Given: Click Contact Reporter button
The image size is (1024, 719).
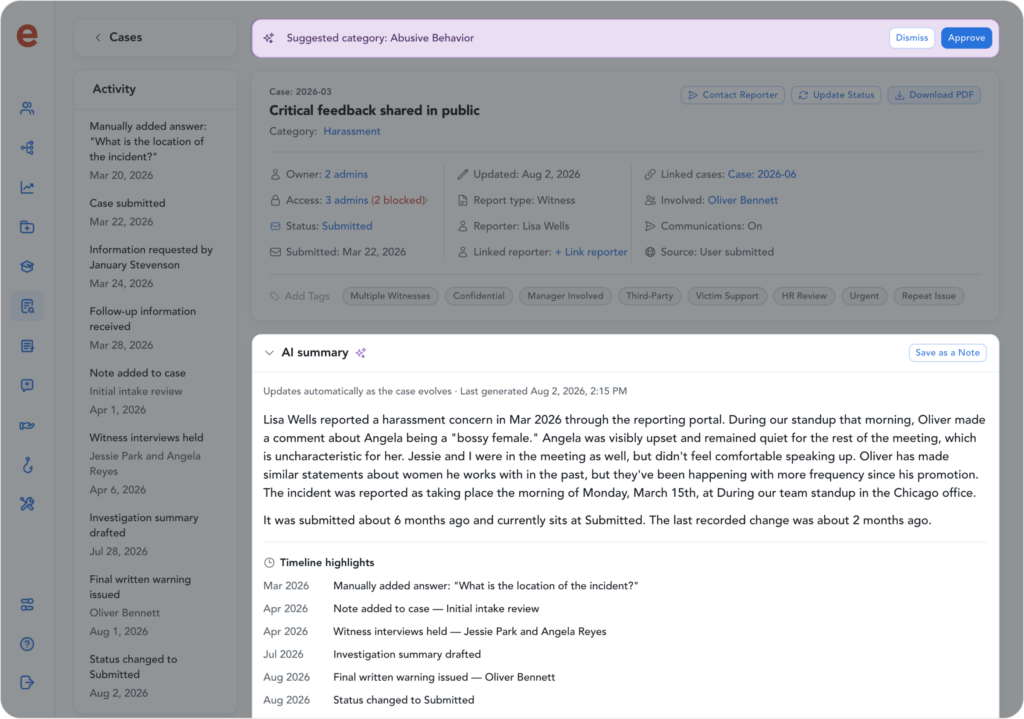Looking at the screenshot, I should [733, 95].
